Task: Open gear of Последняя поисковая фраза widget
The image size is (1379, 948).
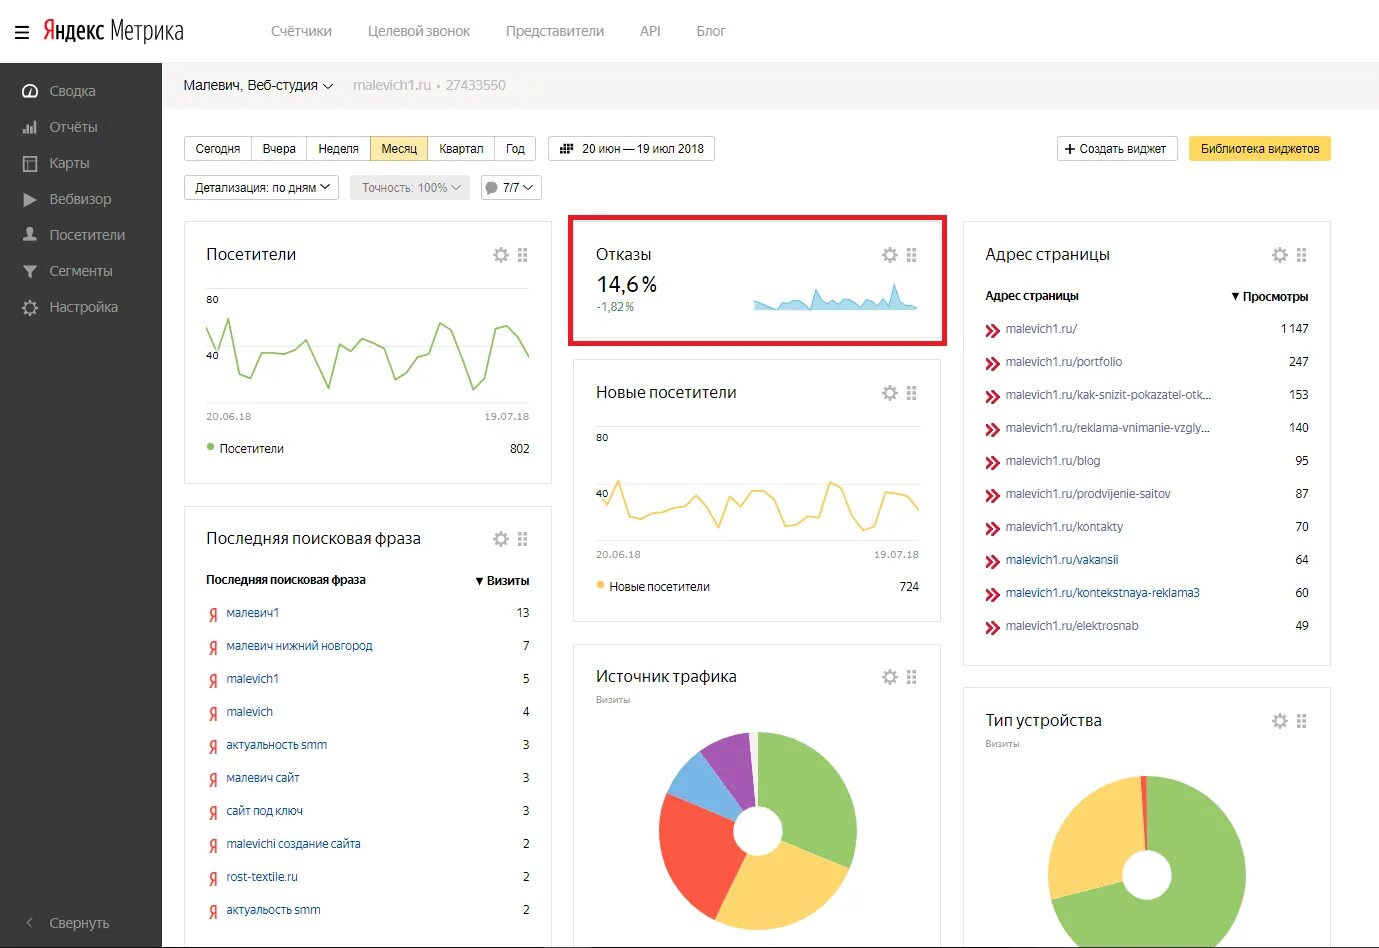Action: click(x=501, y=539)
